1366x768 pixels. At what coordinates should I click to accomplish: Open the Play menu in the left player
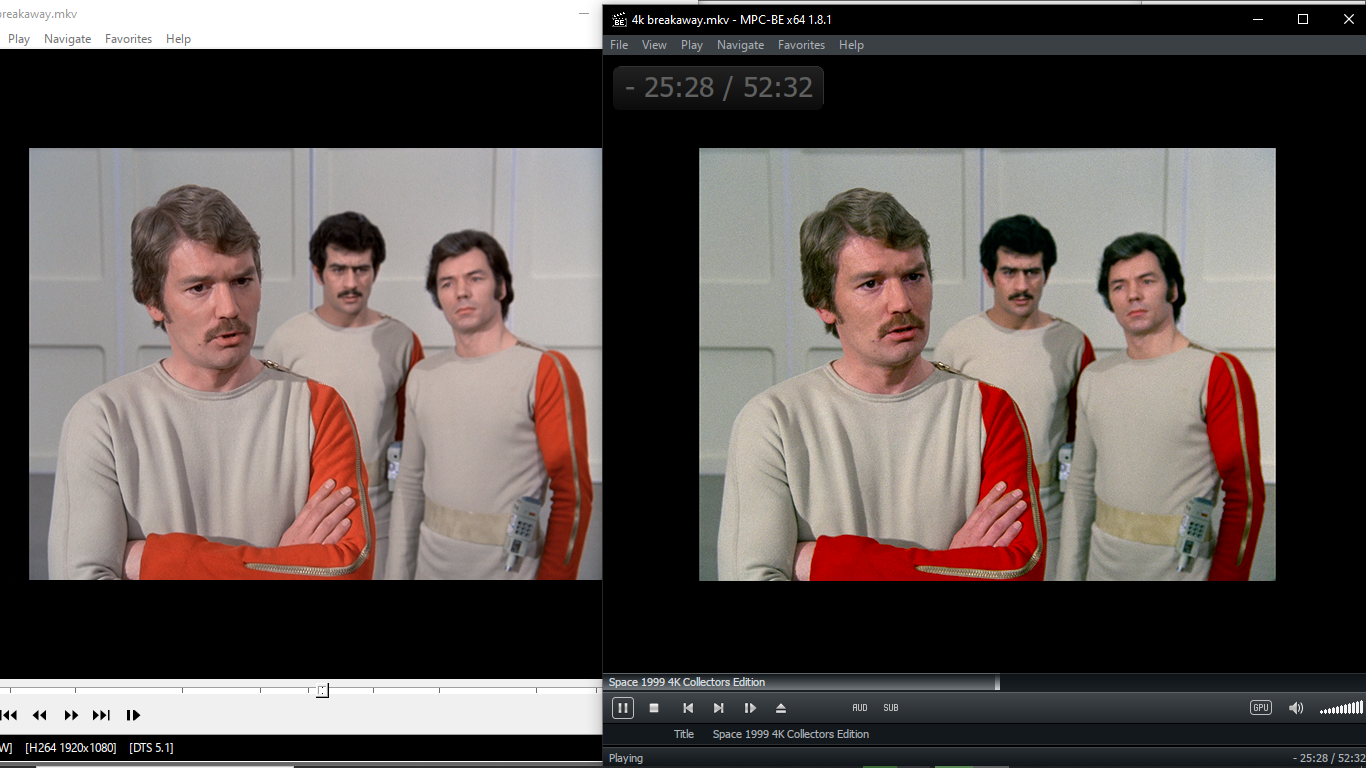pyautogui.click(x=19, y=39)
